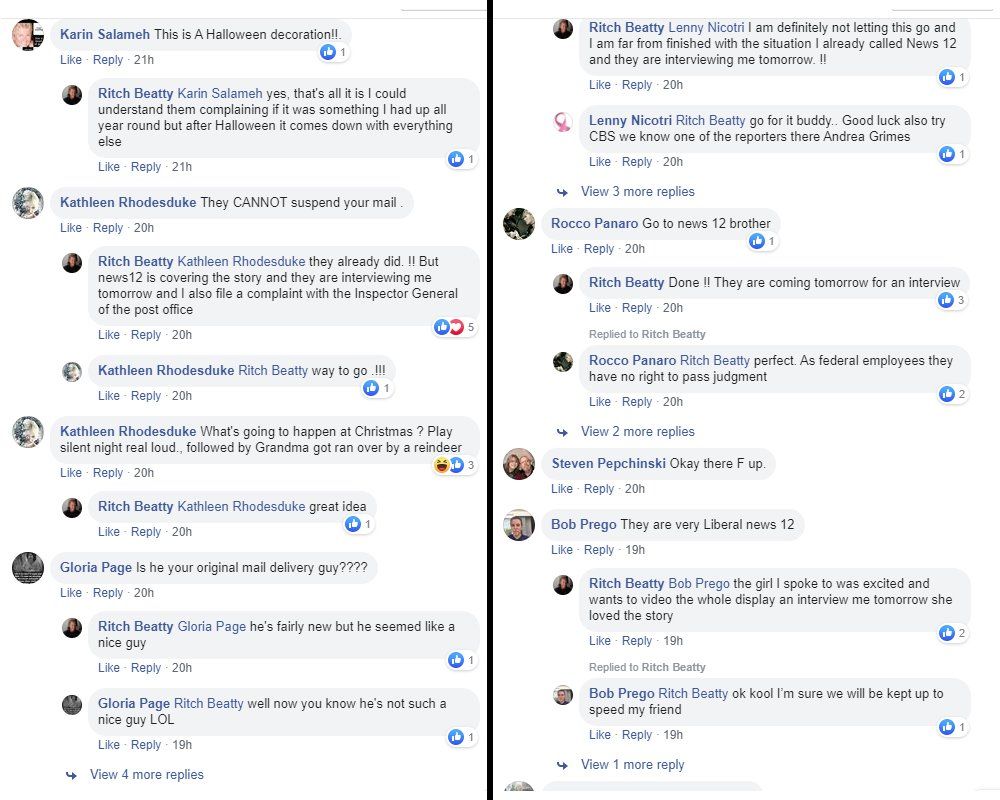Click Bob Prego's avatar beside 'They are very Liberal news 12'

pyautogui.click(x=518, y=525)
